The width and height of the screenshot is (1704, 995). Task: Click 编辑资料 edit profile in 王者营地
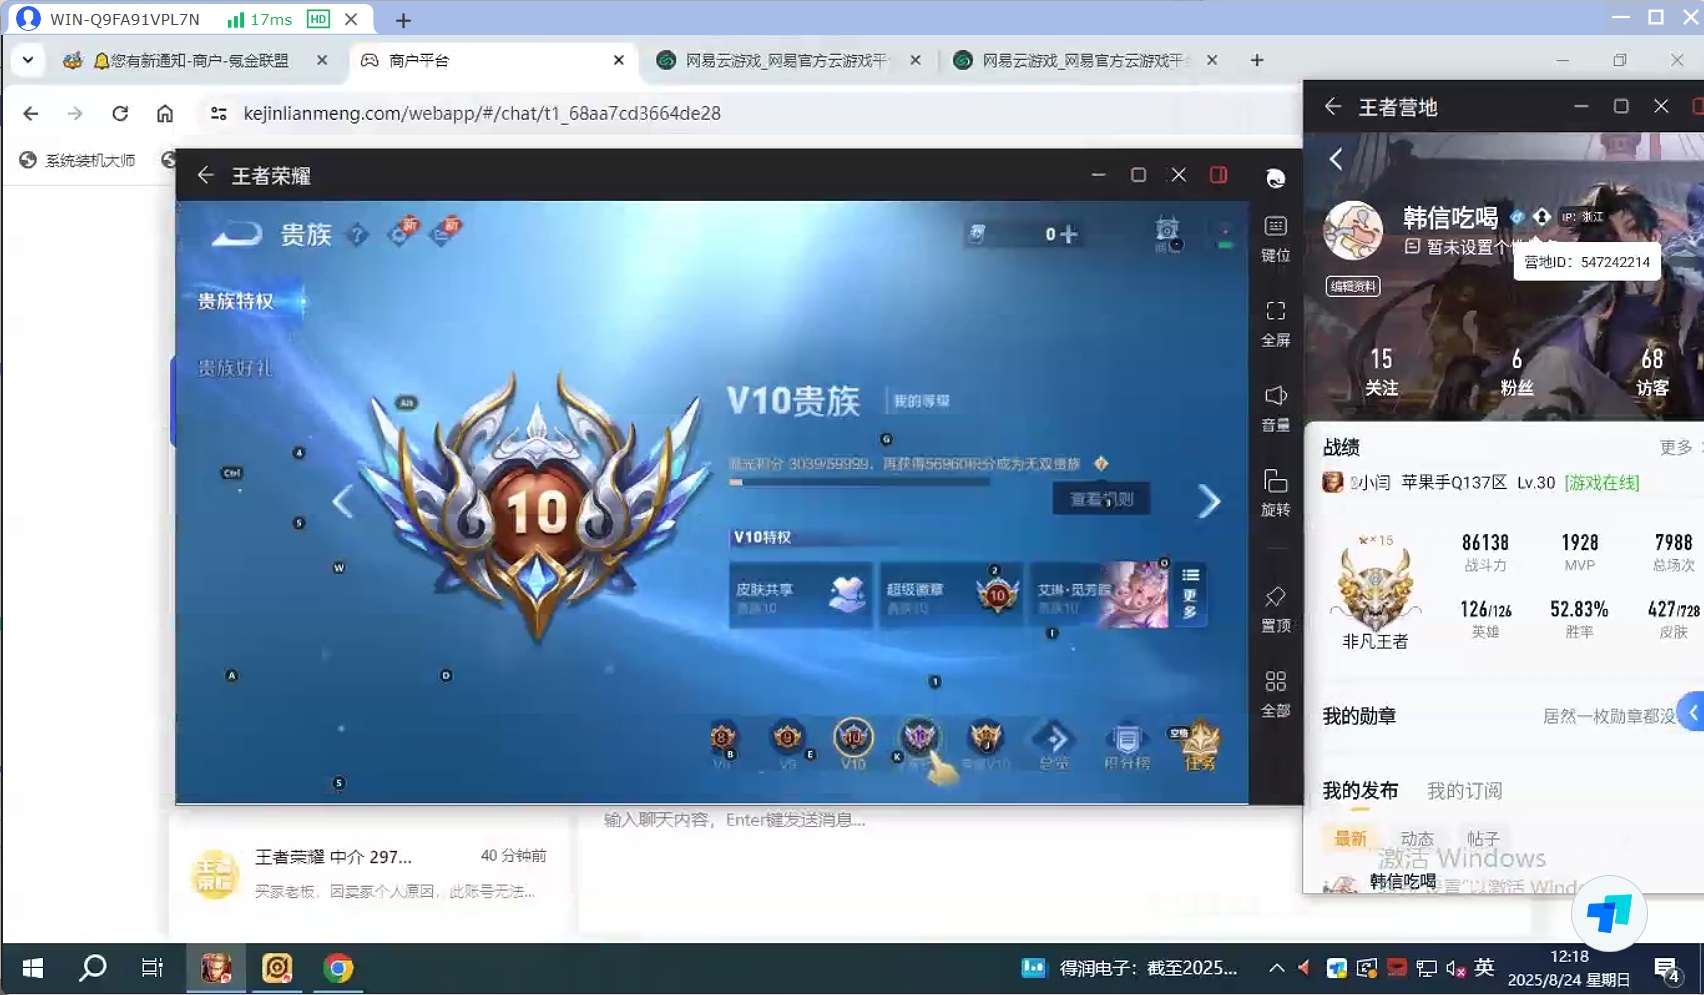pyautogui.click(x=1353, y=286)
